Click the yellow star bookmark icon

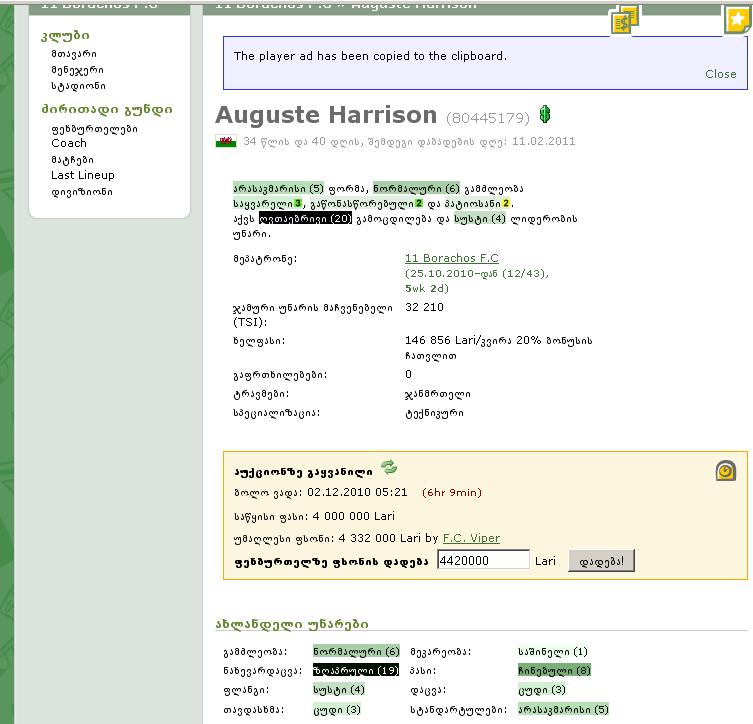point(738,20)
